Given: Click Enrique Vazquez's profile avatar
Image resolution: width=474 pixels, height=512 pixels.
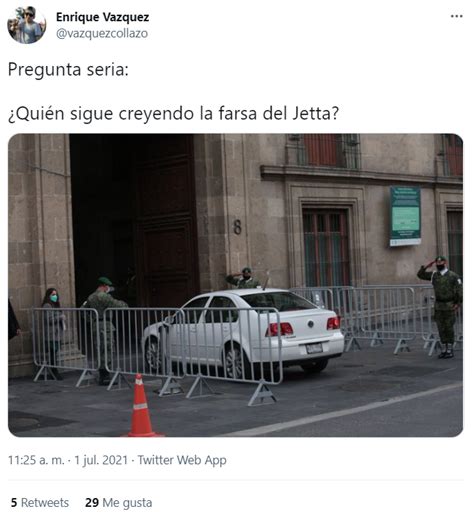Looking at the screenshot, I should 27,25.
